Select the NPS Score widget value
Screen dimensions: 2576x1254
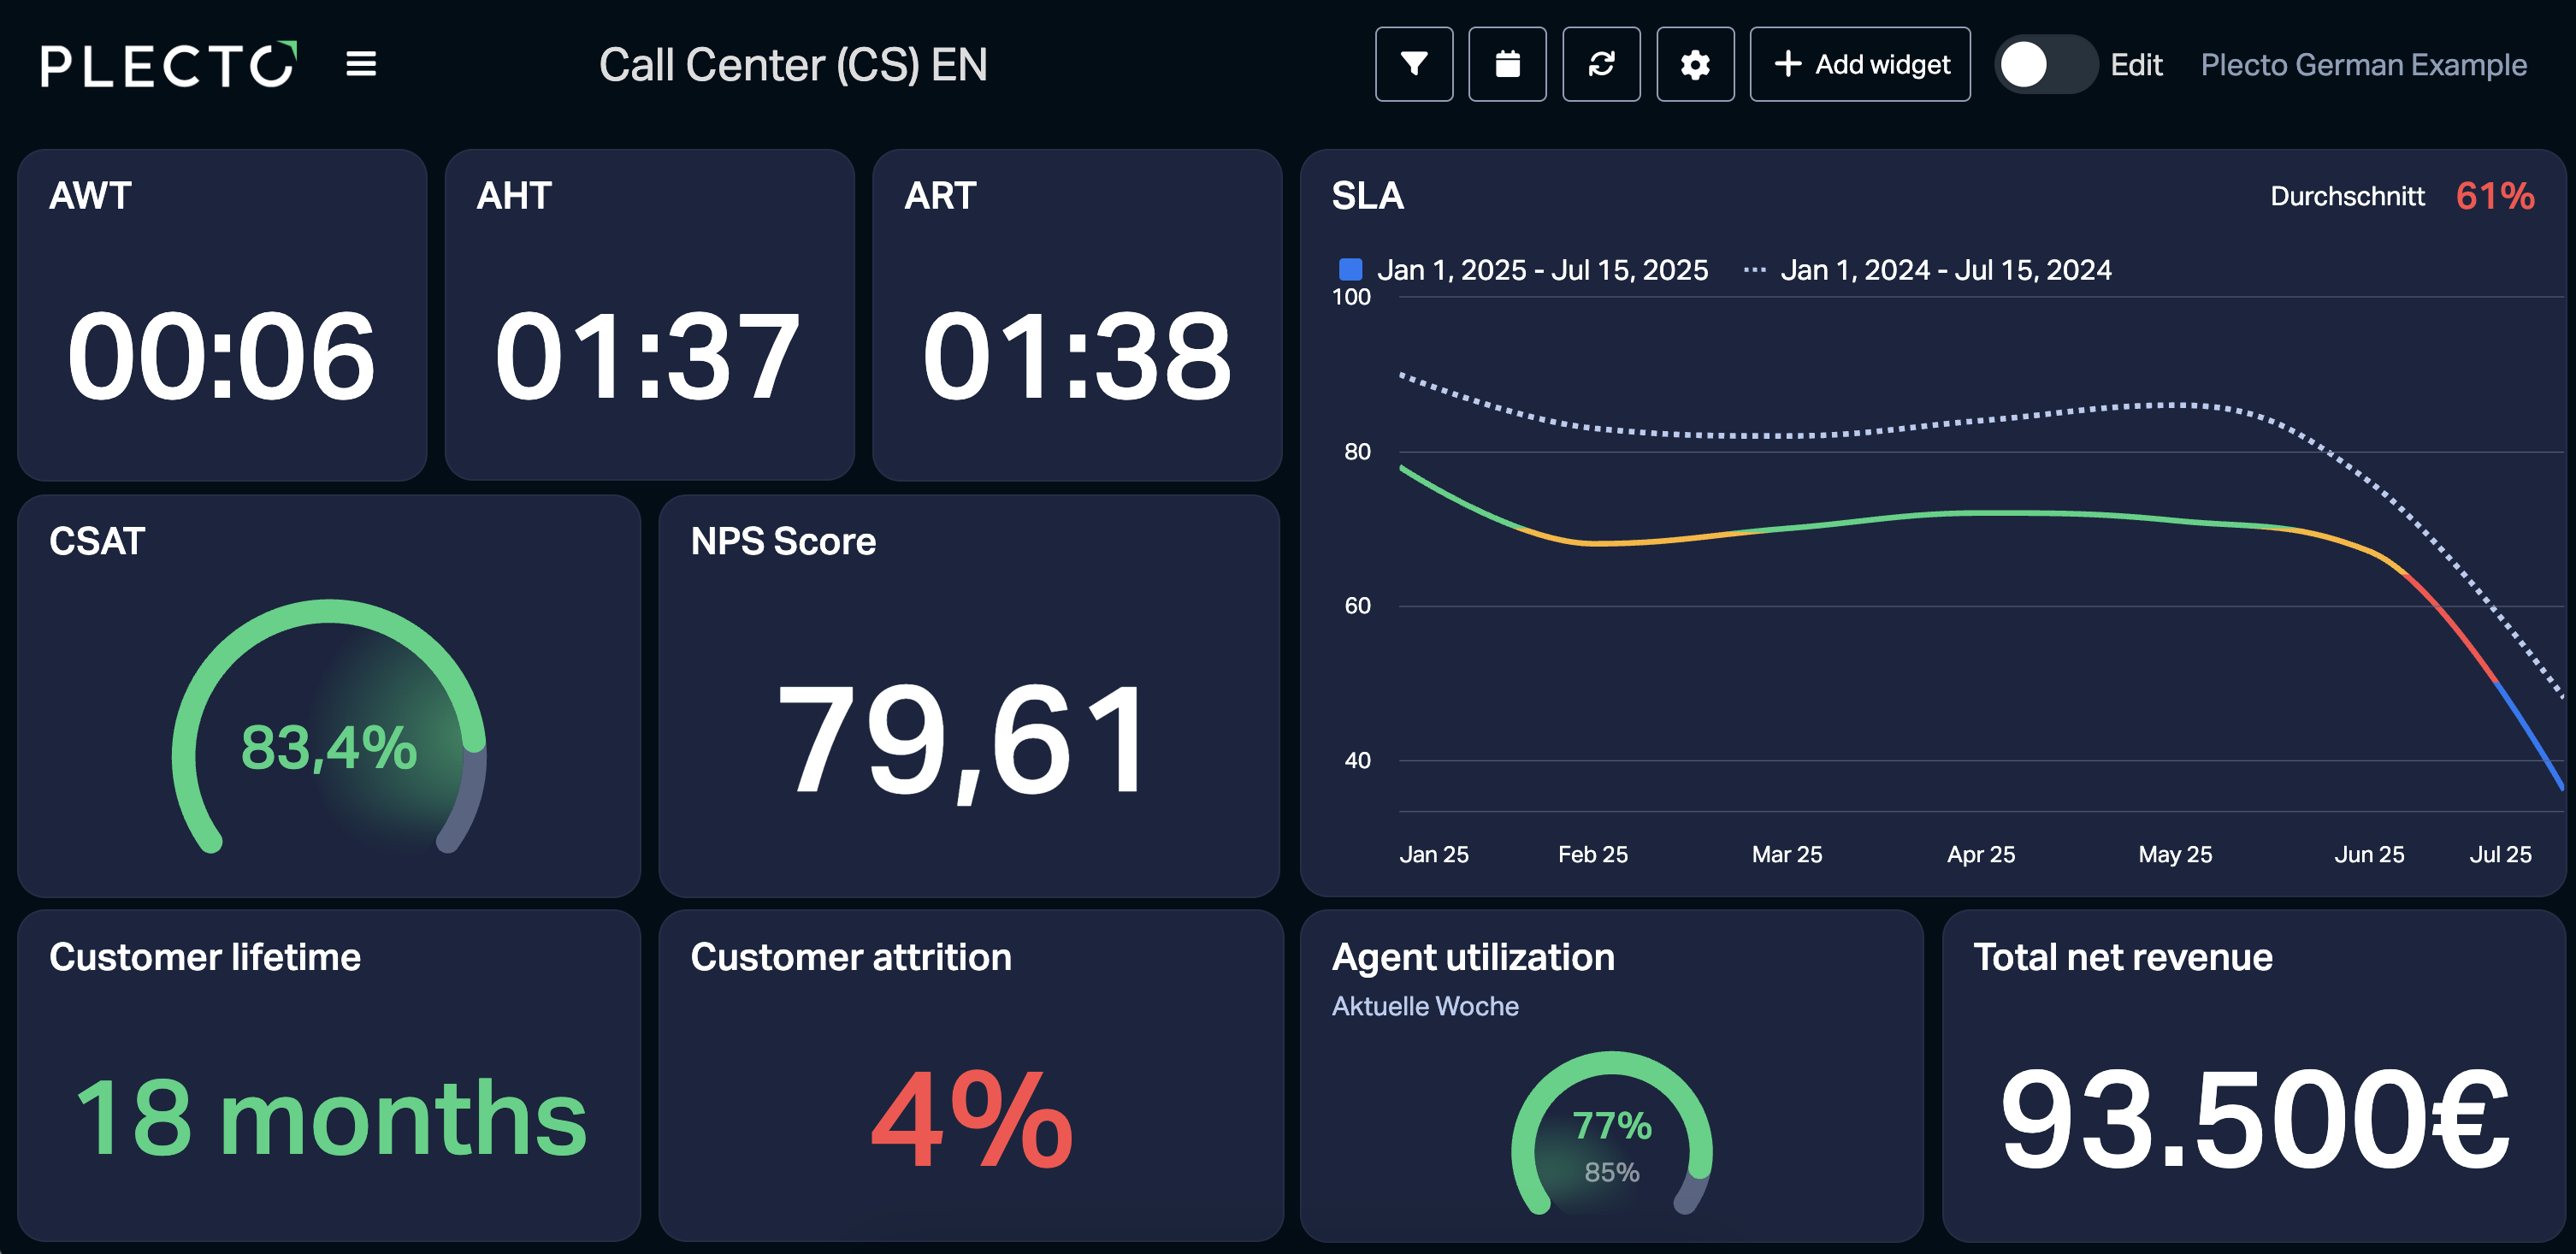pos(966,739)
